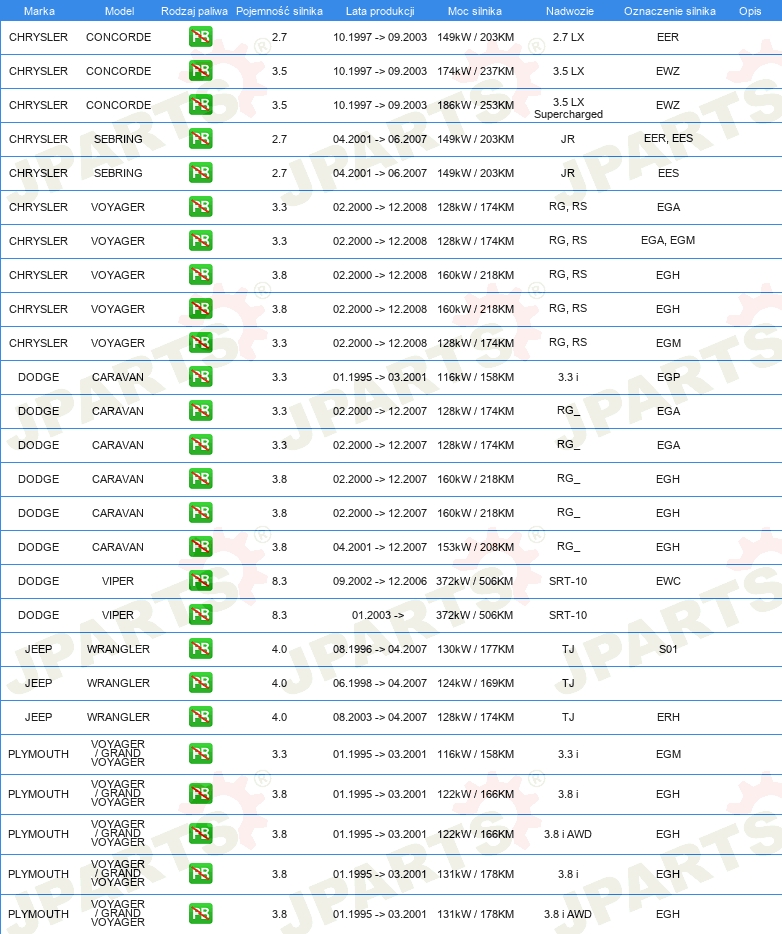Click the fuel icon in the Plymouth 3.3 EGM row
This screenshot has width=782, height=934.
tap(201, 754)
